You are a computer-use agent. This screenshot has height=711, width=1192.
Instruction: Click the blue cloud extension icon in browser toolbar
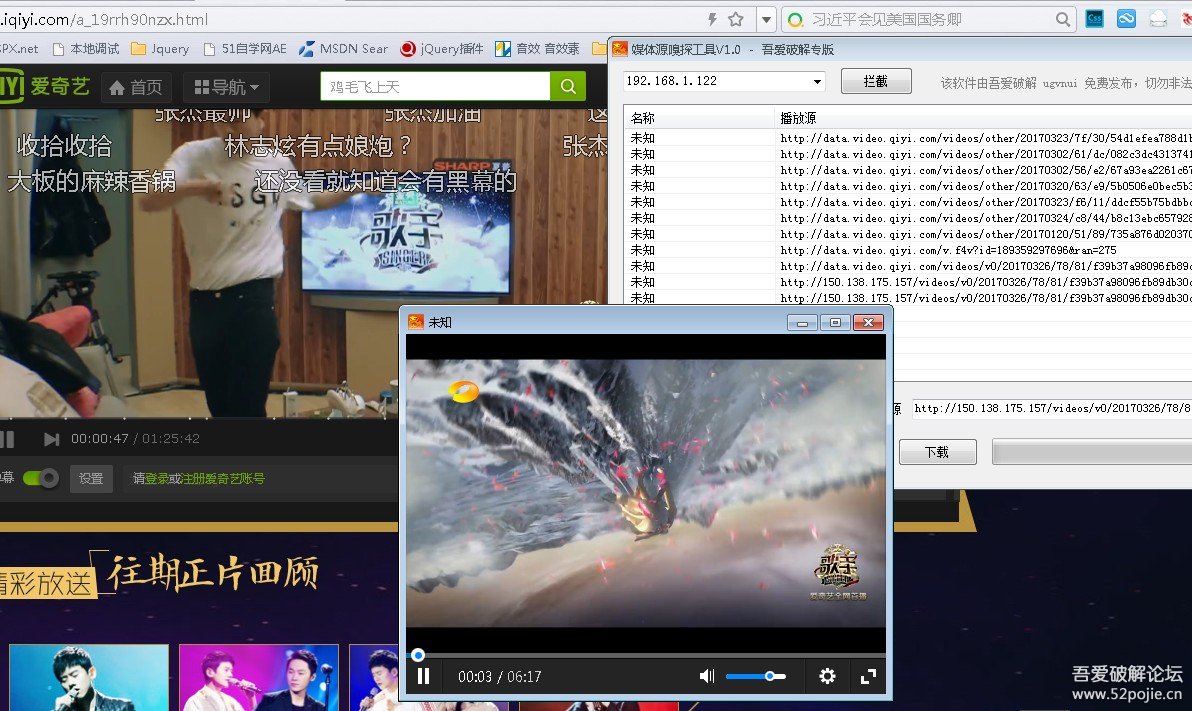tap(1127, 19)
